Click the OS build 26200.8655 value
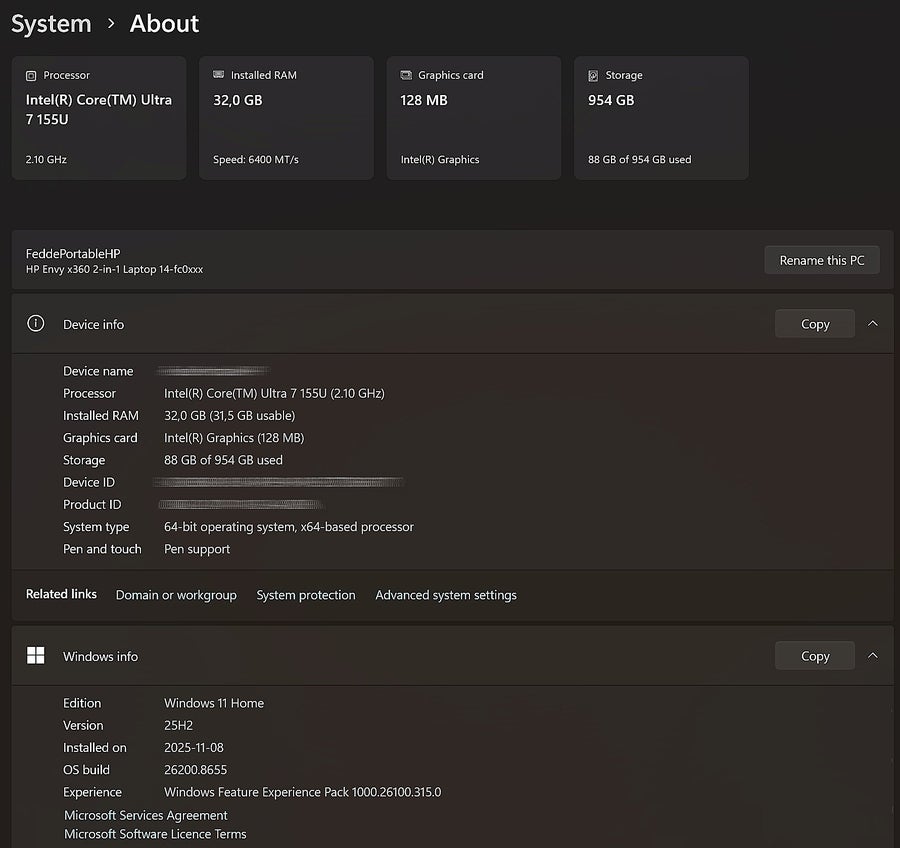This screenshot has height=848, width=900. [196, 770]
